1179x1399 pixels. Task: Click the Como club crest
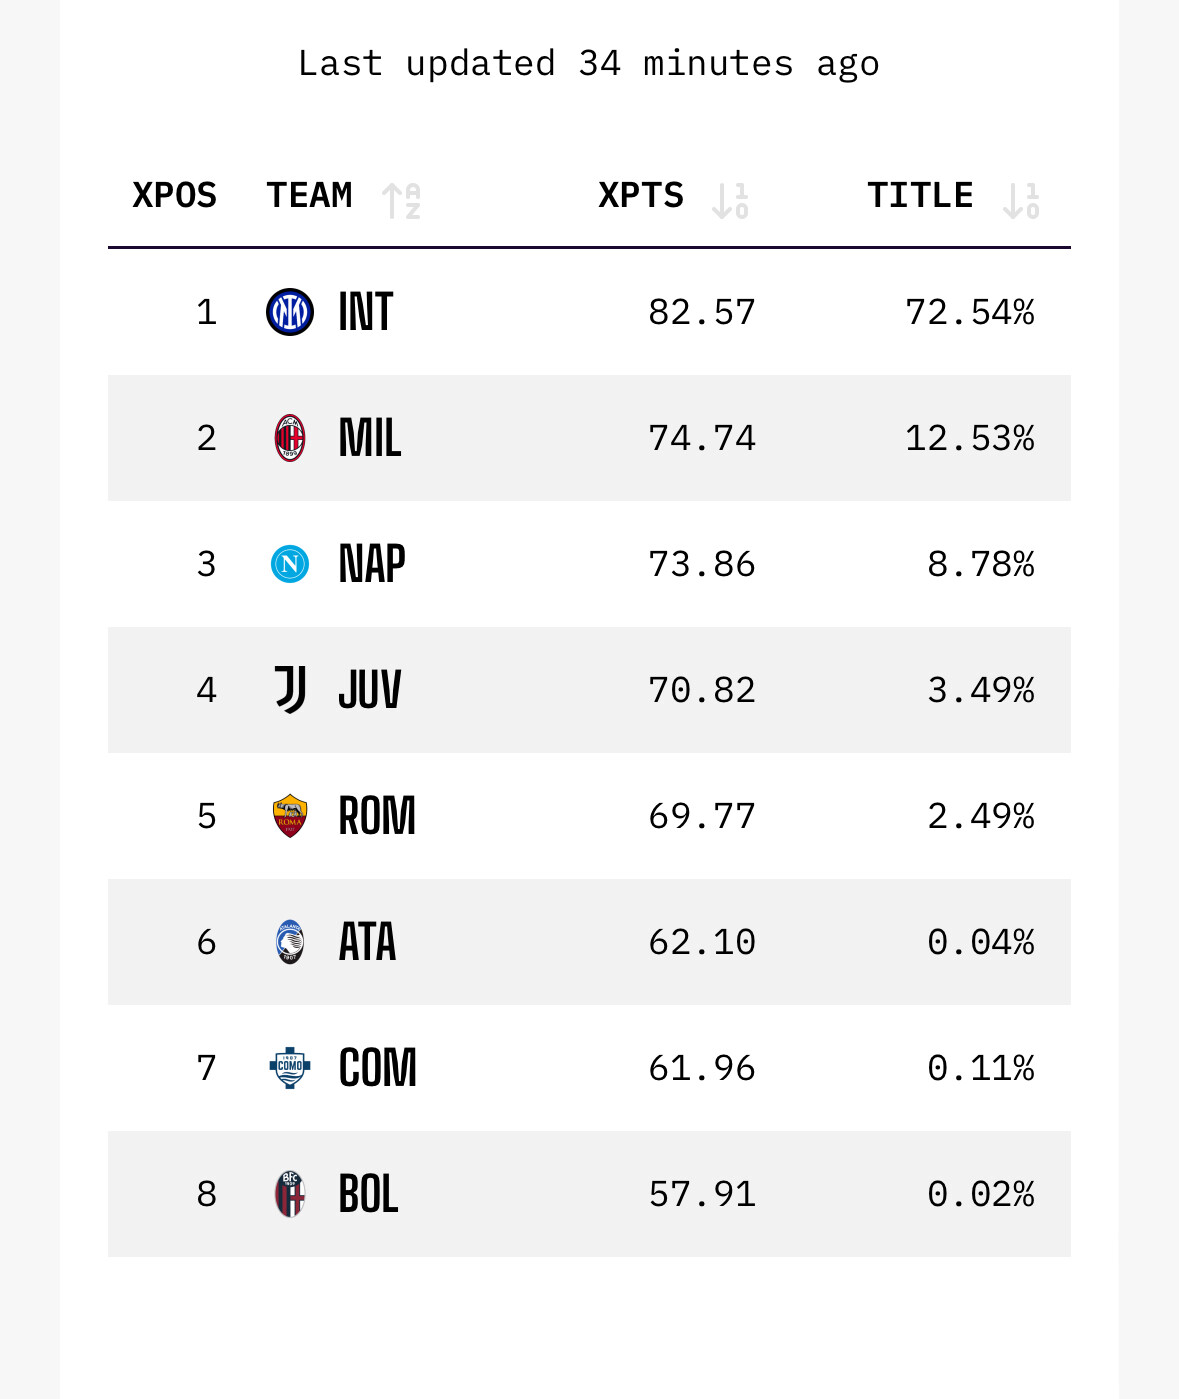point(290,1068)
